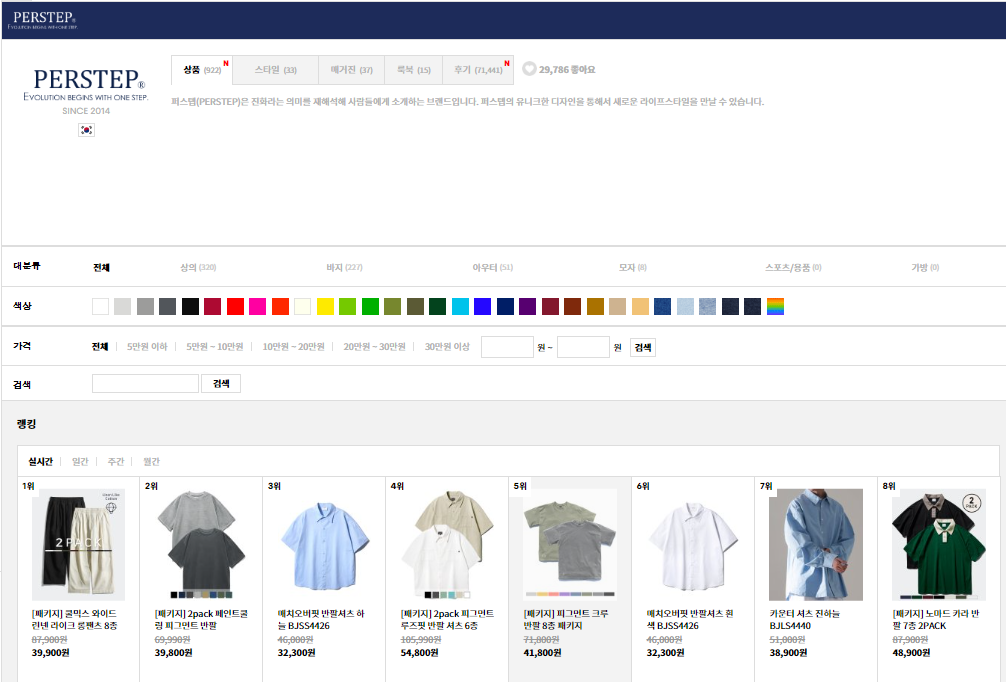Filter by category 모자 (8)
This screenshot has height=682, width=1006.
click(633, 268)
